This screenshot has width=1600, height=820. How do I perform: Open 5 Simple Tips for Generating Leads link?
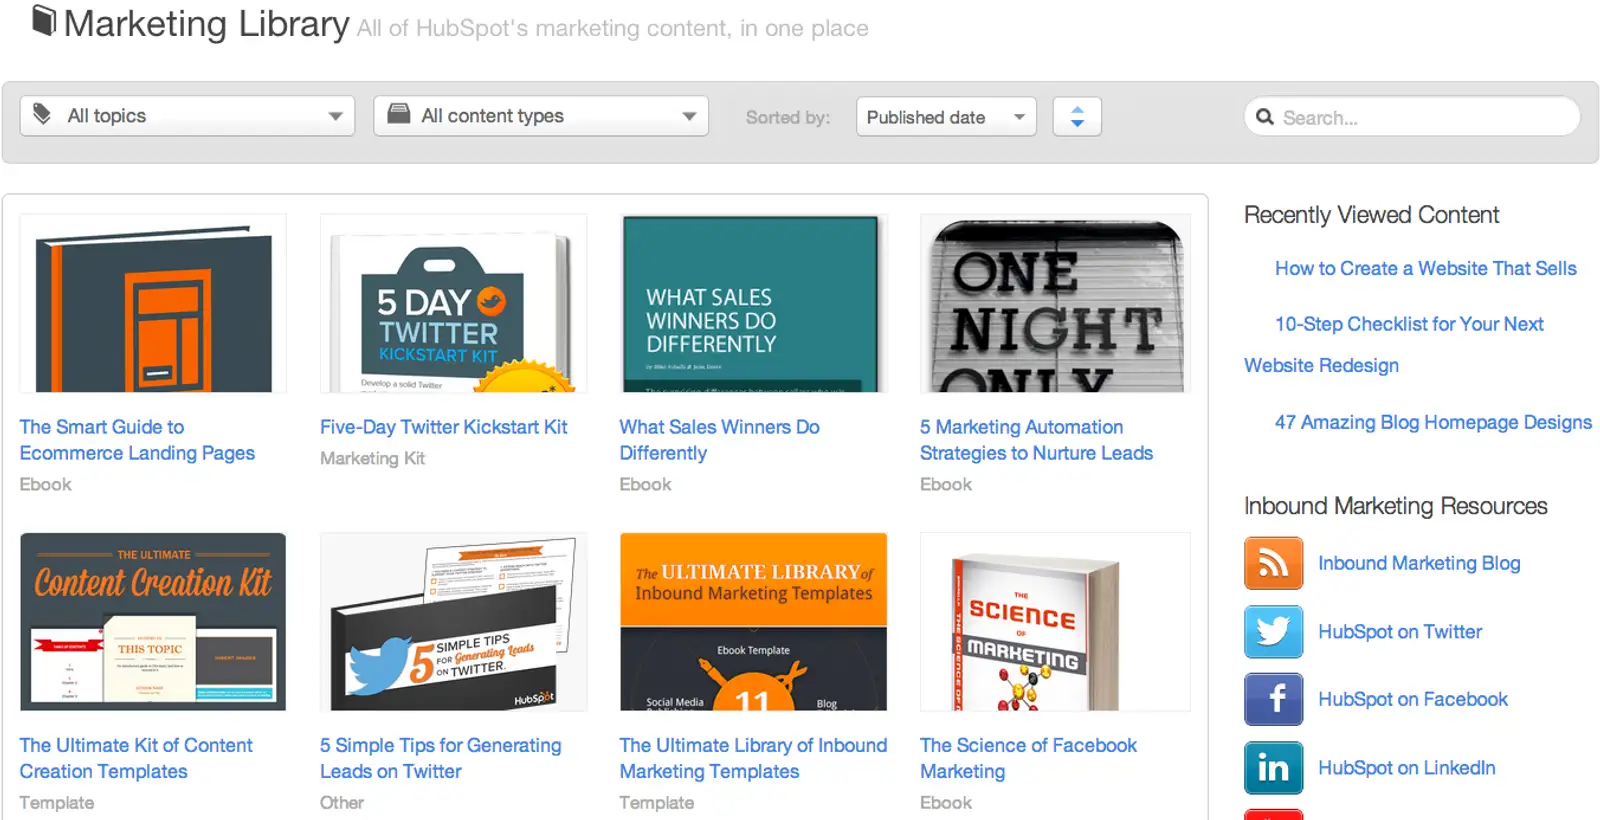pos(440,758)
